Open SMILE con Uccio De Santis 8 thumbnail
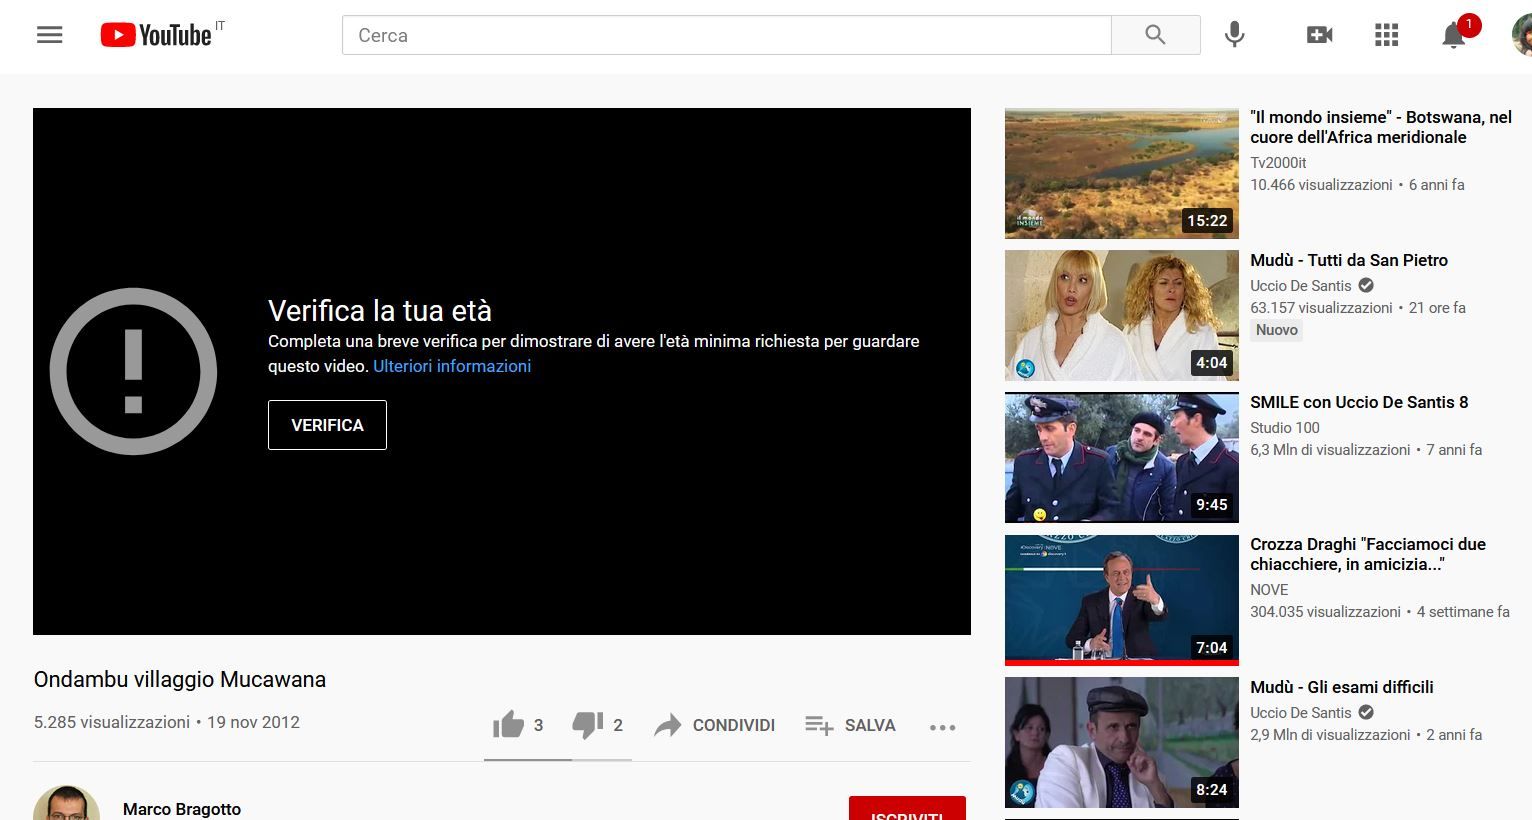This screenshot has height=820, width=1532. click(1121, 458)
